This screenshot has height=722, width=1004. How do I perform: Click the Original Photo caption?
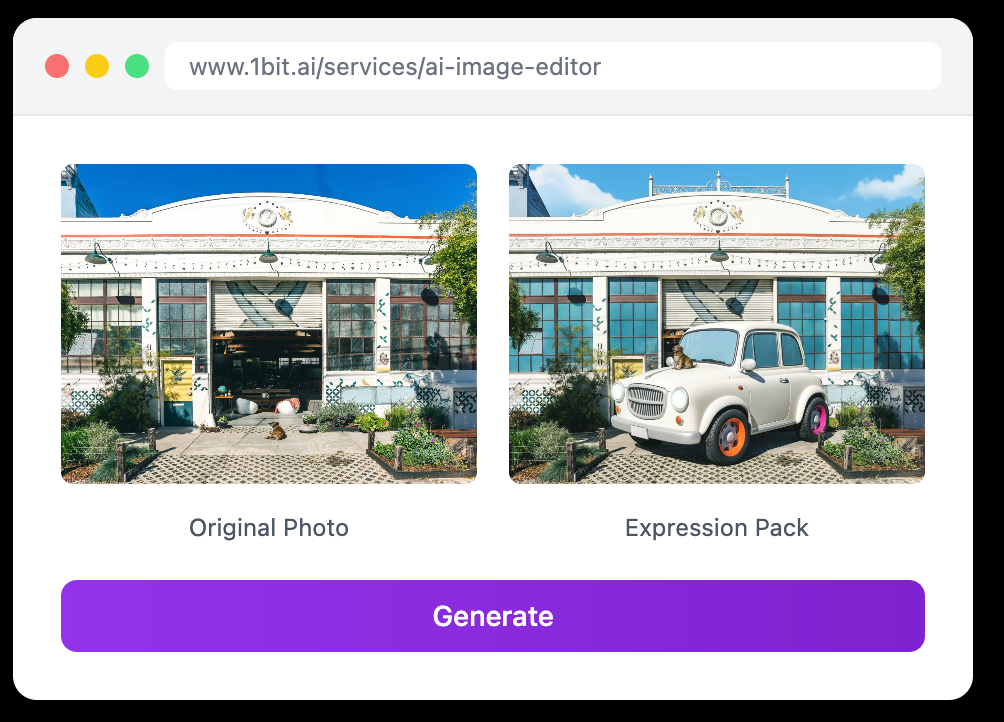click(x=269, y=528)
